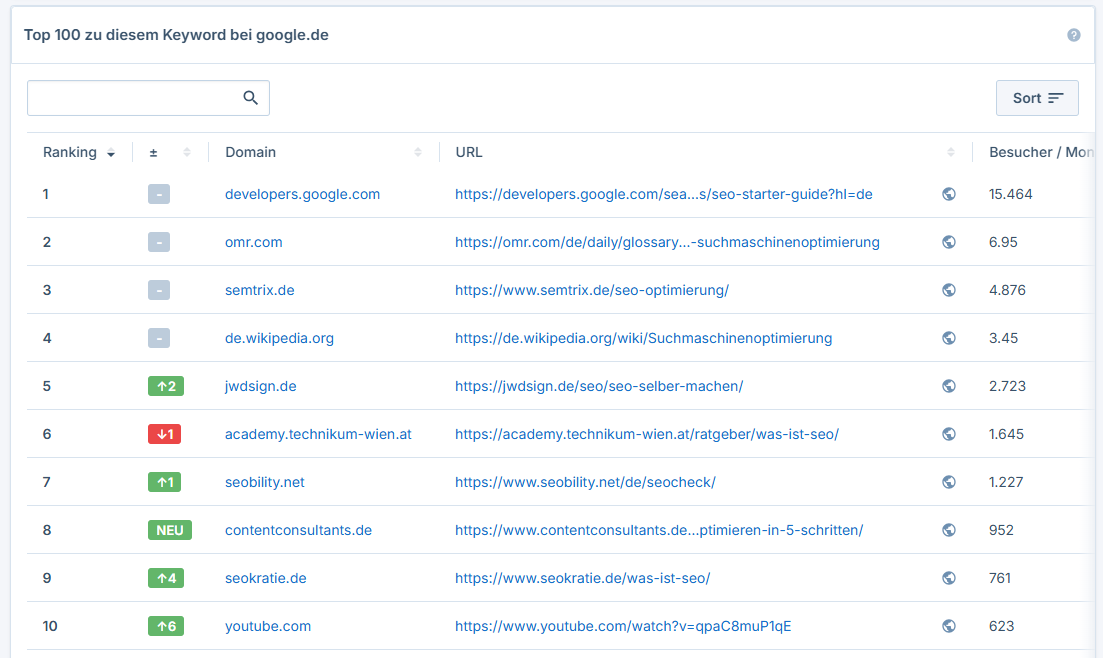Open the seobility.net seocheck URL

585,482
